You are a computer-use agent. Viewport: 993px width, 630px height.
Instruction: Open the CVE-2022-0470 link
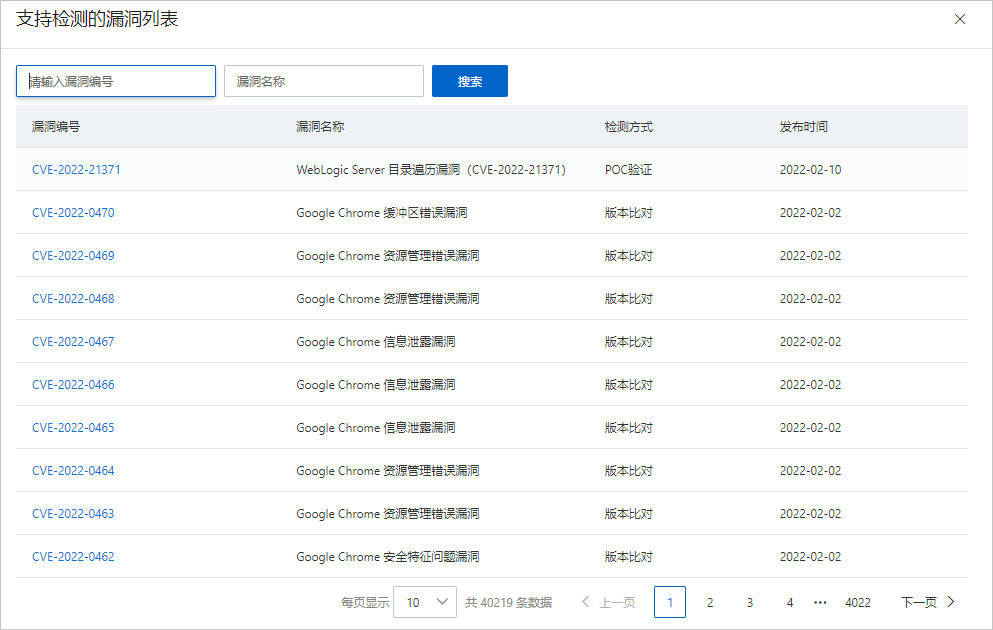73,213
